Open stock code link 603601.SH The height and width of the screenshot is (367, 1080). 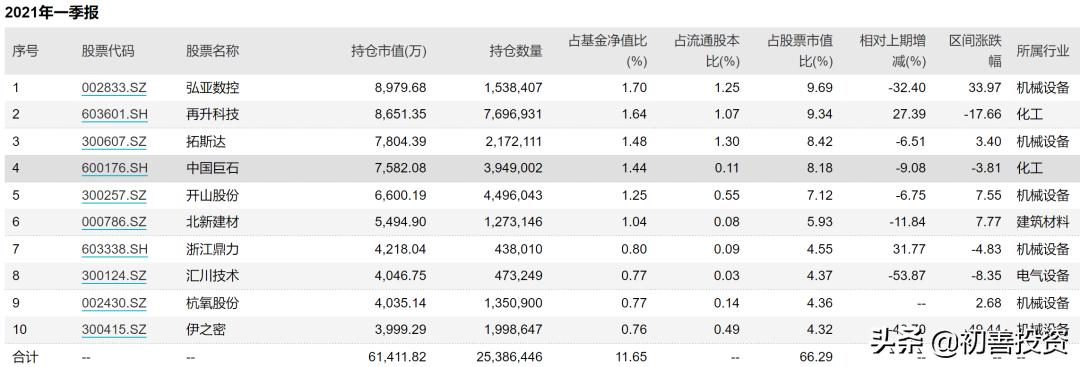[114, 115]
